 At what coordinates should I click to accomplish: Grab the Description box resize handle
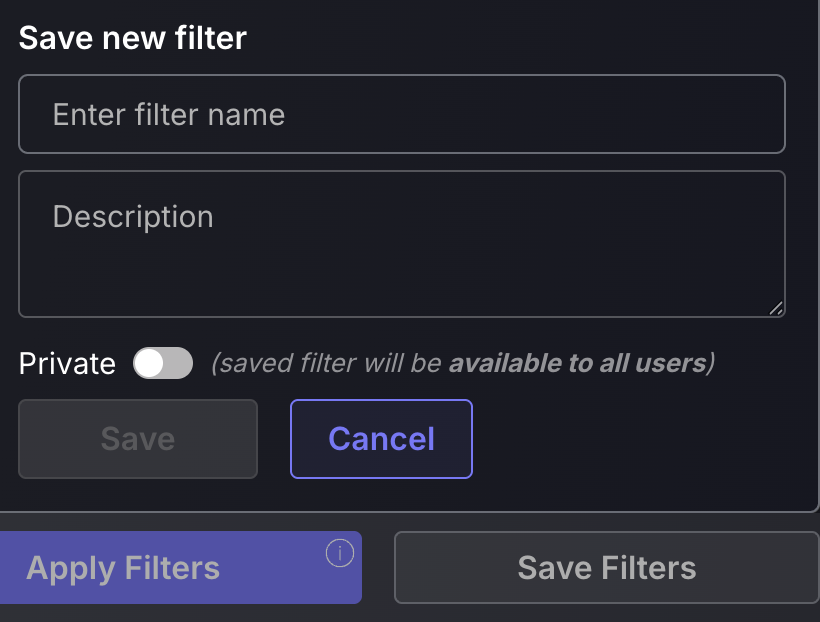pyautogui.click(x=776, y=308)
